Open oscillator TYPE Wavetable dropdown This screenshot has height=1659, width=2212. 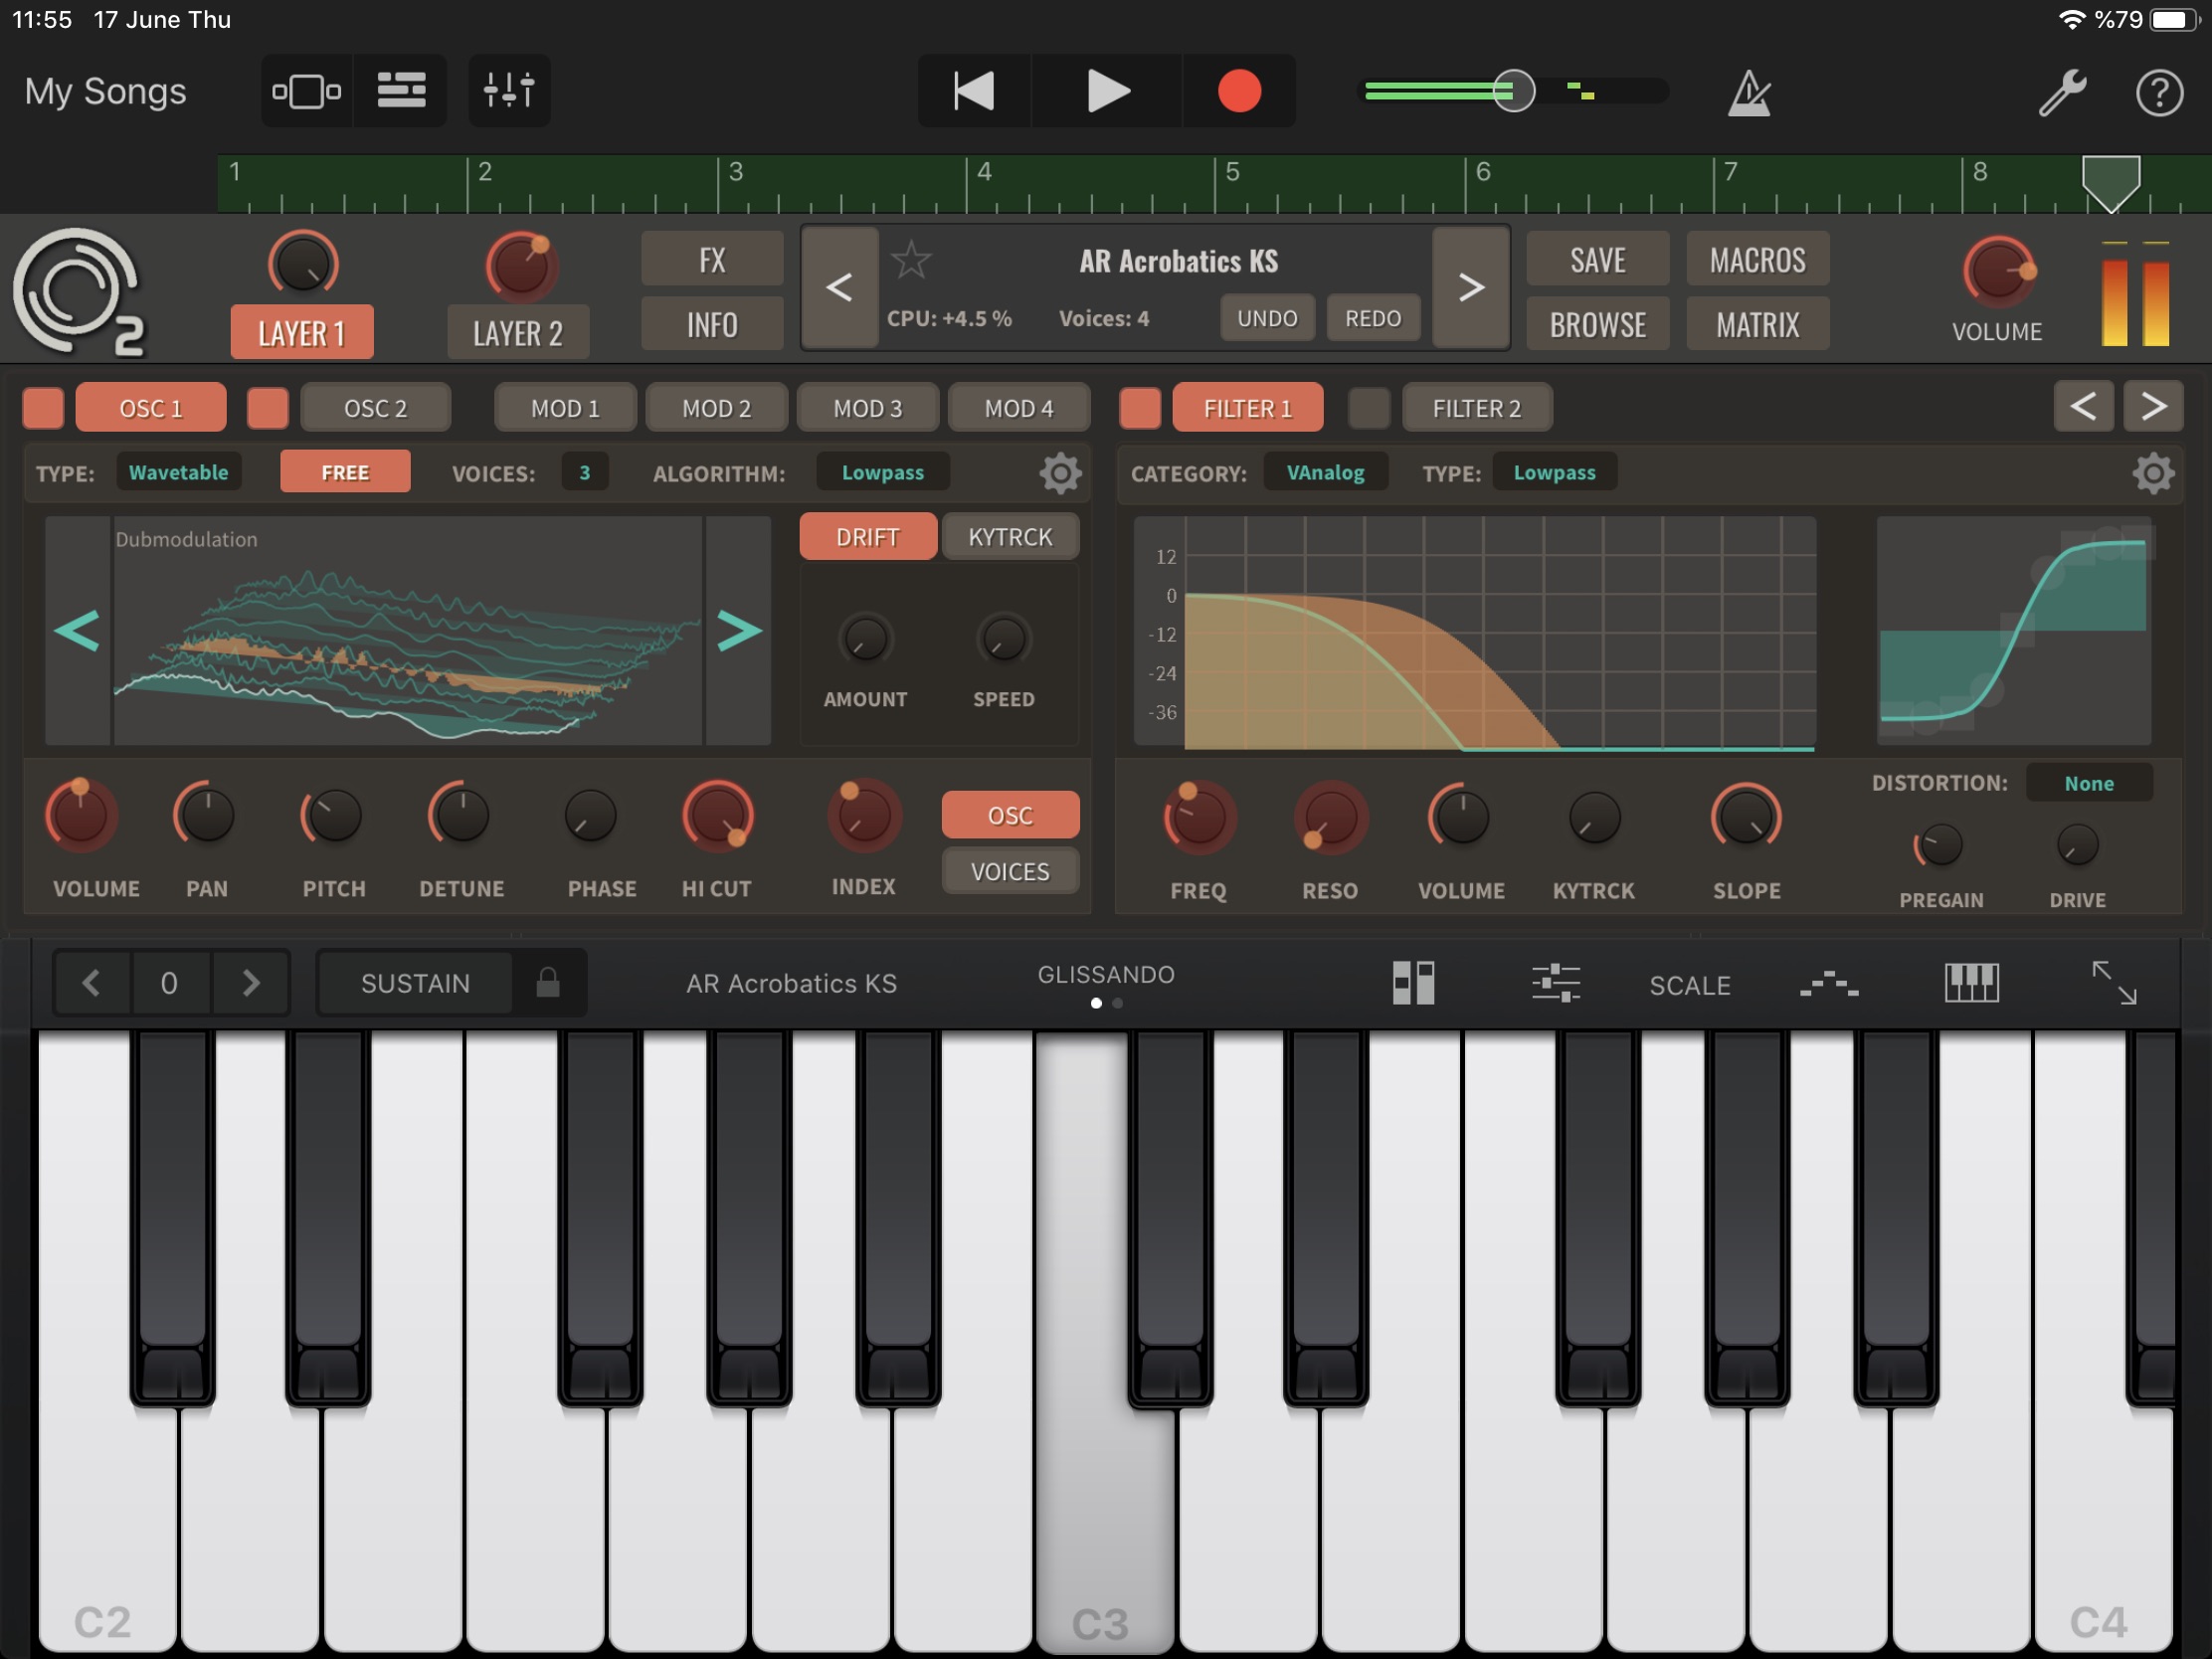(x=179, y=472)
